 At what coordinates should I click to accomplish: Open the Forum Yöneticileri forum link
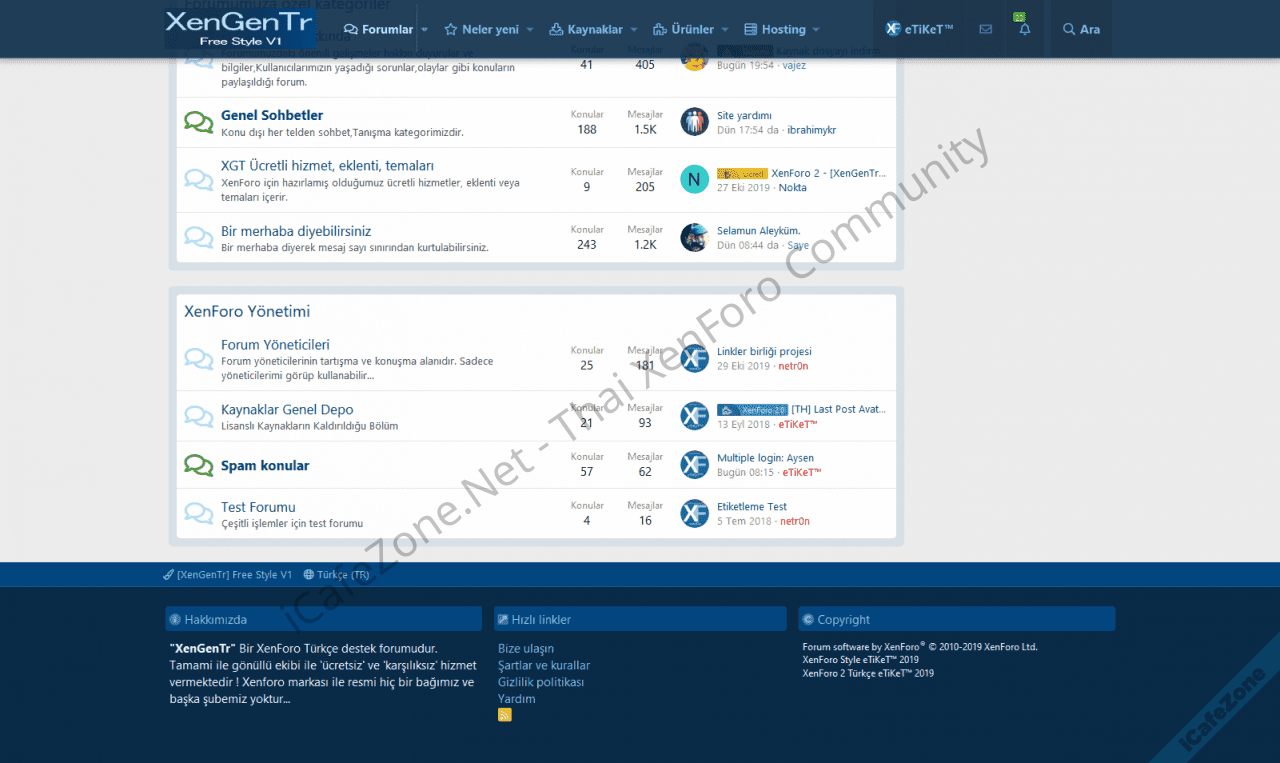point(275,345)
